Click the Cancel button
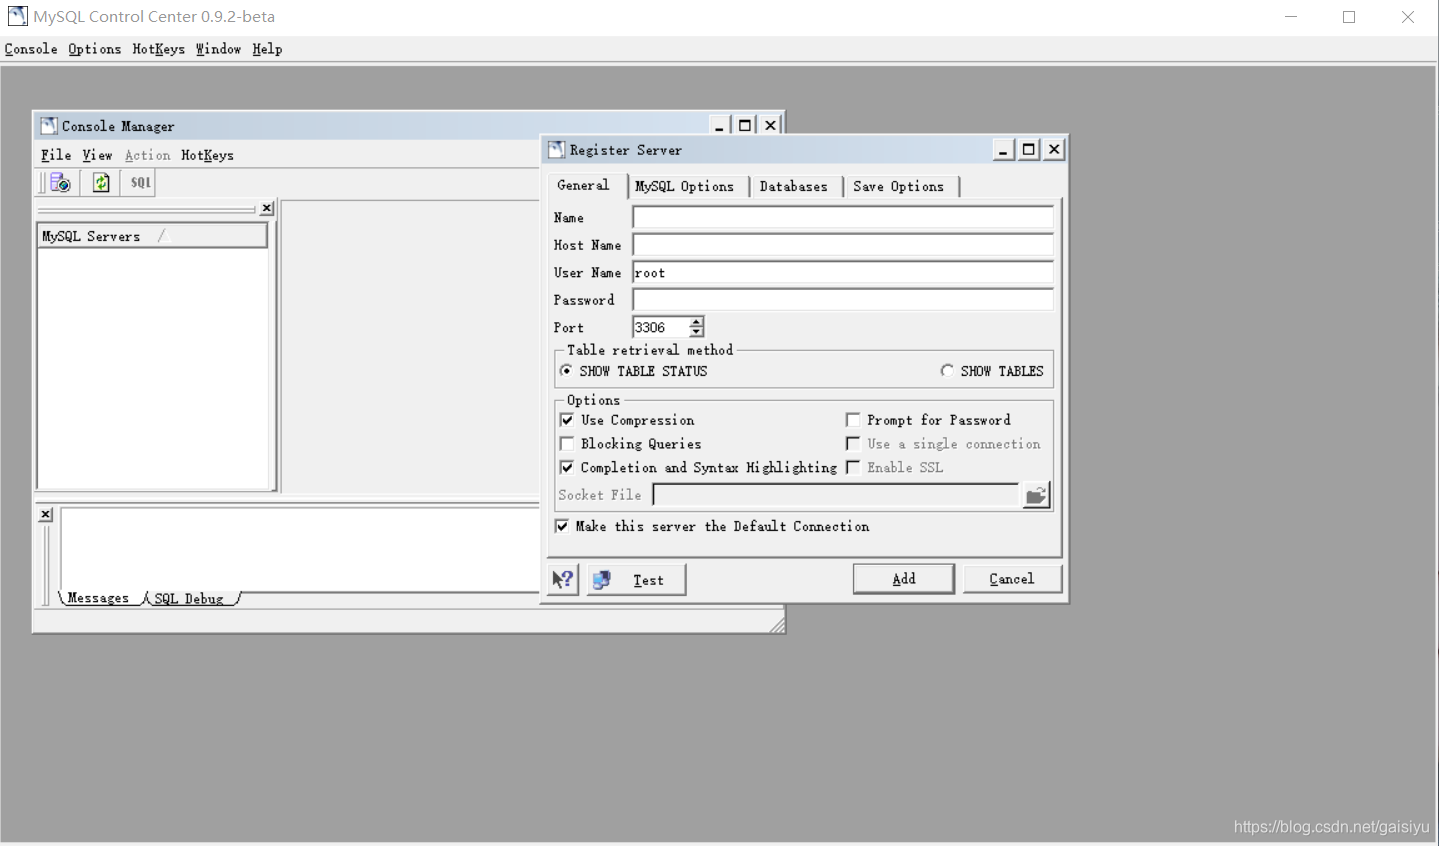This screenshot has height=846, width=1439. 1012,579
